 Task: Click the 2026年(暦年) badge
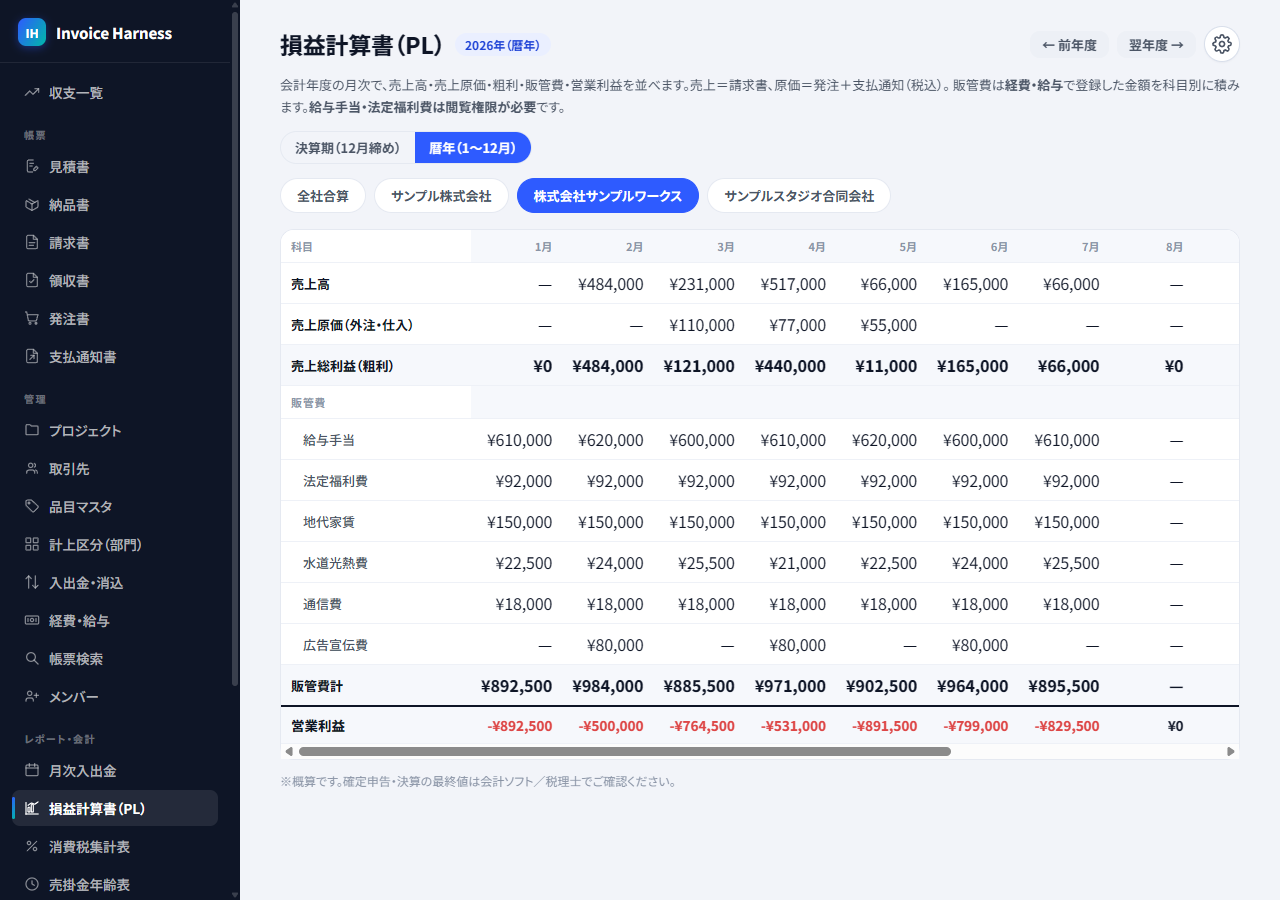(x=502, y=45)
